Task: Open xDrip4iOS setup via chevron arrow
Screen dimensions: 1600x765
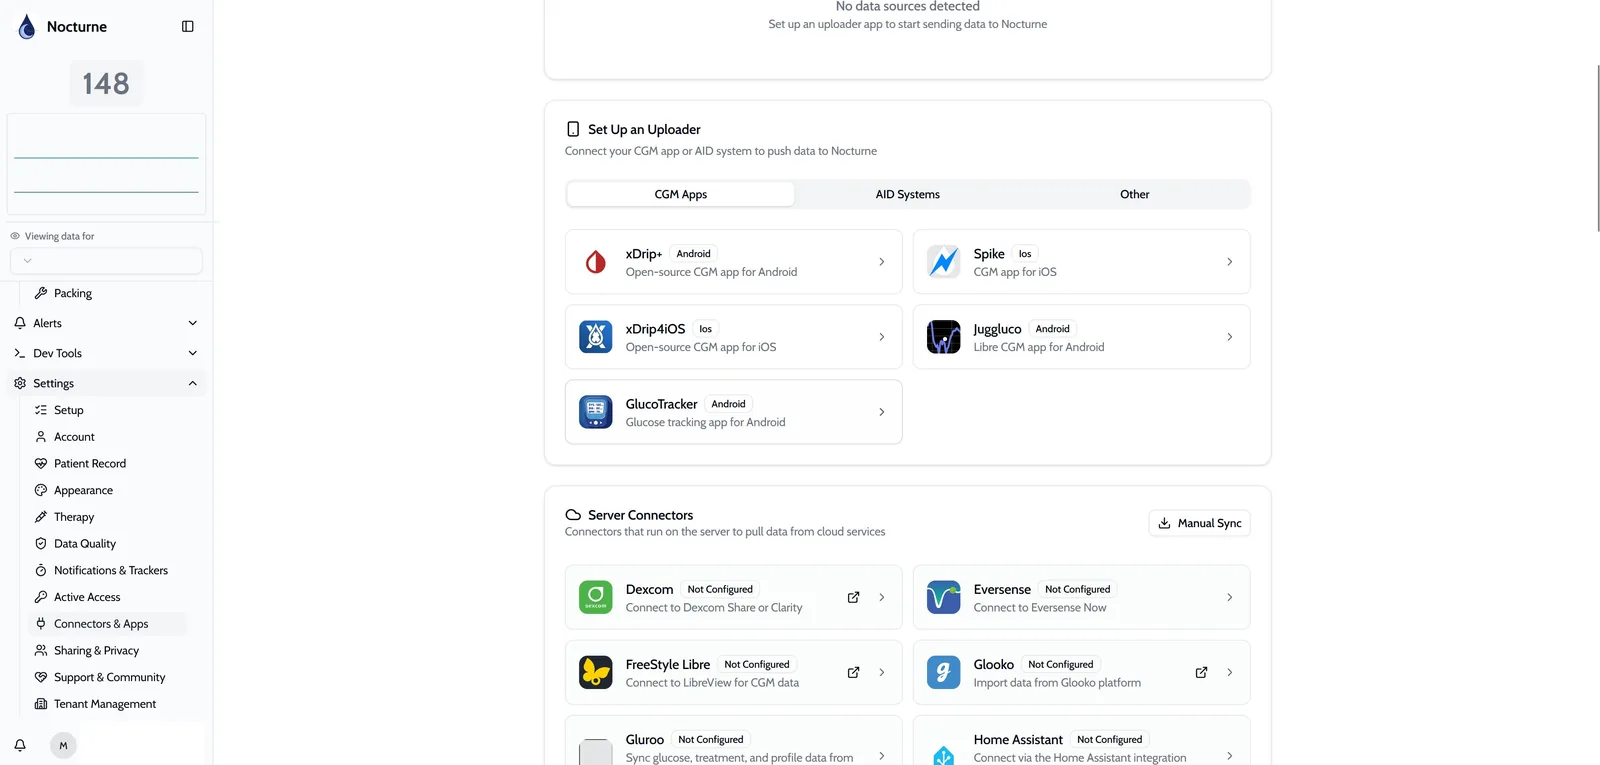Action: (882, 337)
